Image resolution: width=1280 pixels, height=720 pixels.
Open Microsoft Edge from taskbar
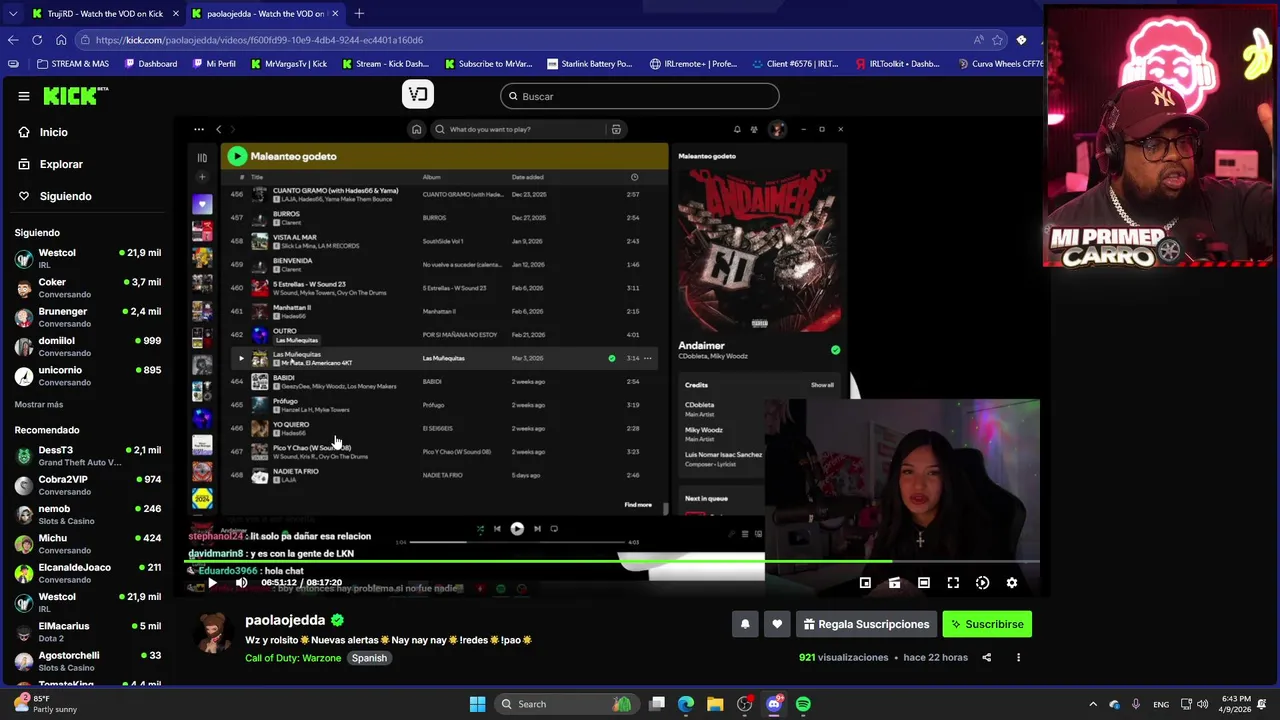point(686,704)
